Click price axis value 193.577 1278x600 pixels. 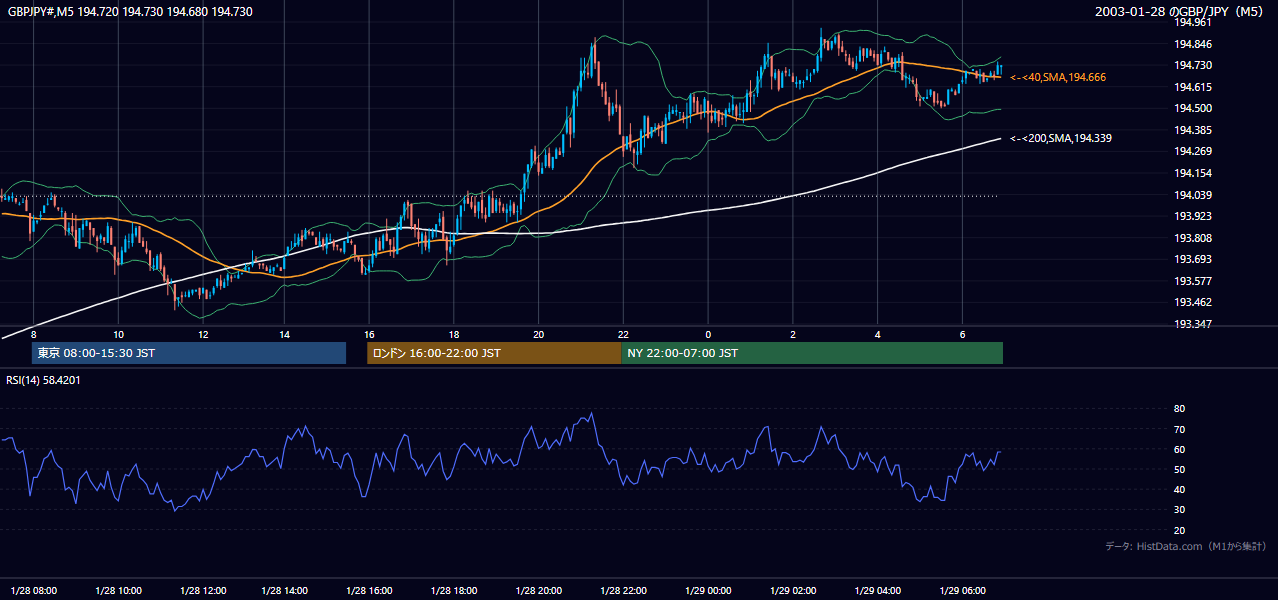pos(1193,281)
